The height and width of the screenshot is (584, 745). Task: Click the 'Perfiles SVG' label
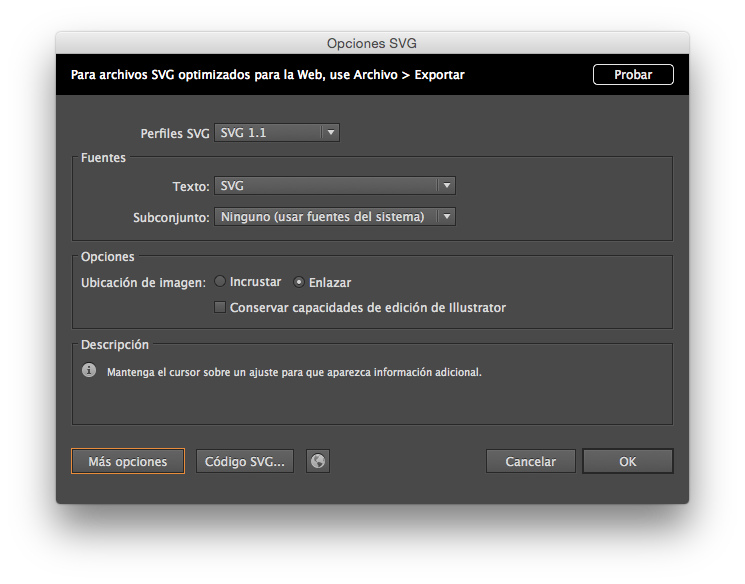(175, 134)
